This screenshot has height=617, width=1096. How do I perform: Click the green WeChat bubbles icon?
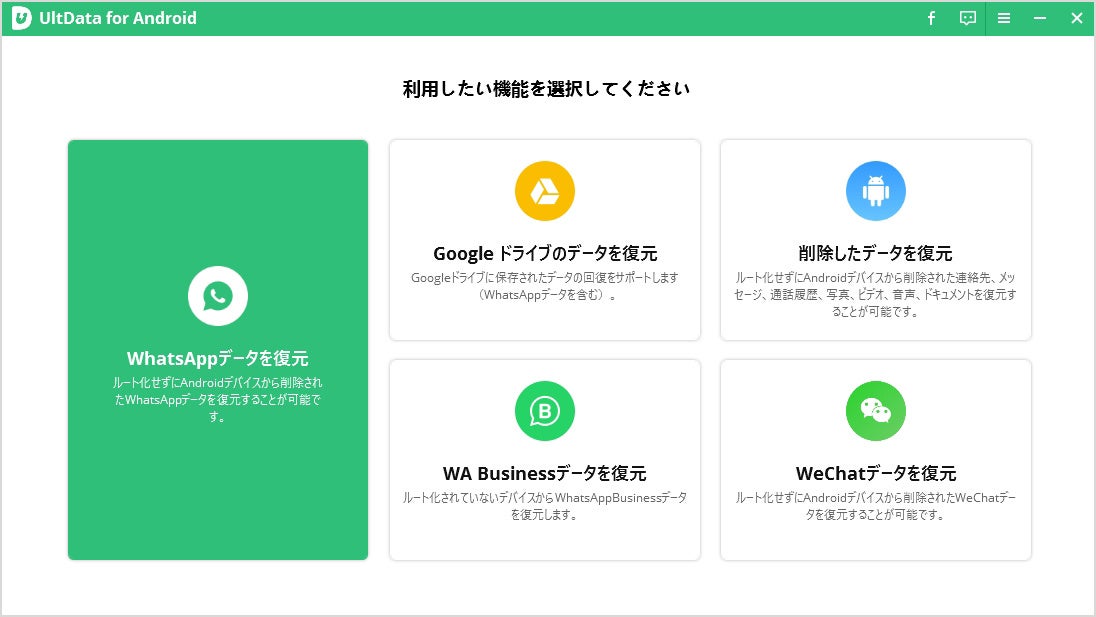click(875, 410)
